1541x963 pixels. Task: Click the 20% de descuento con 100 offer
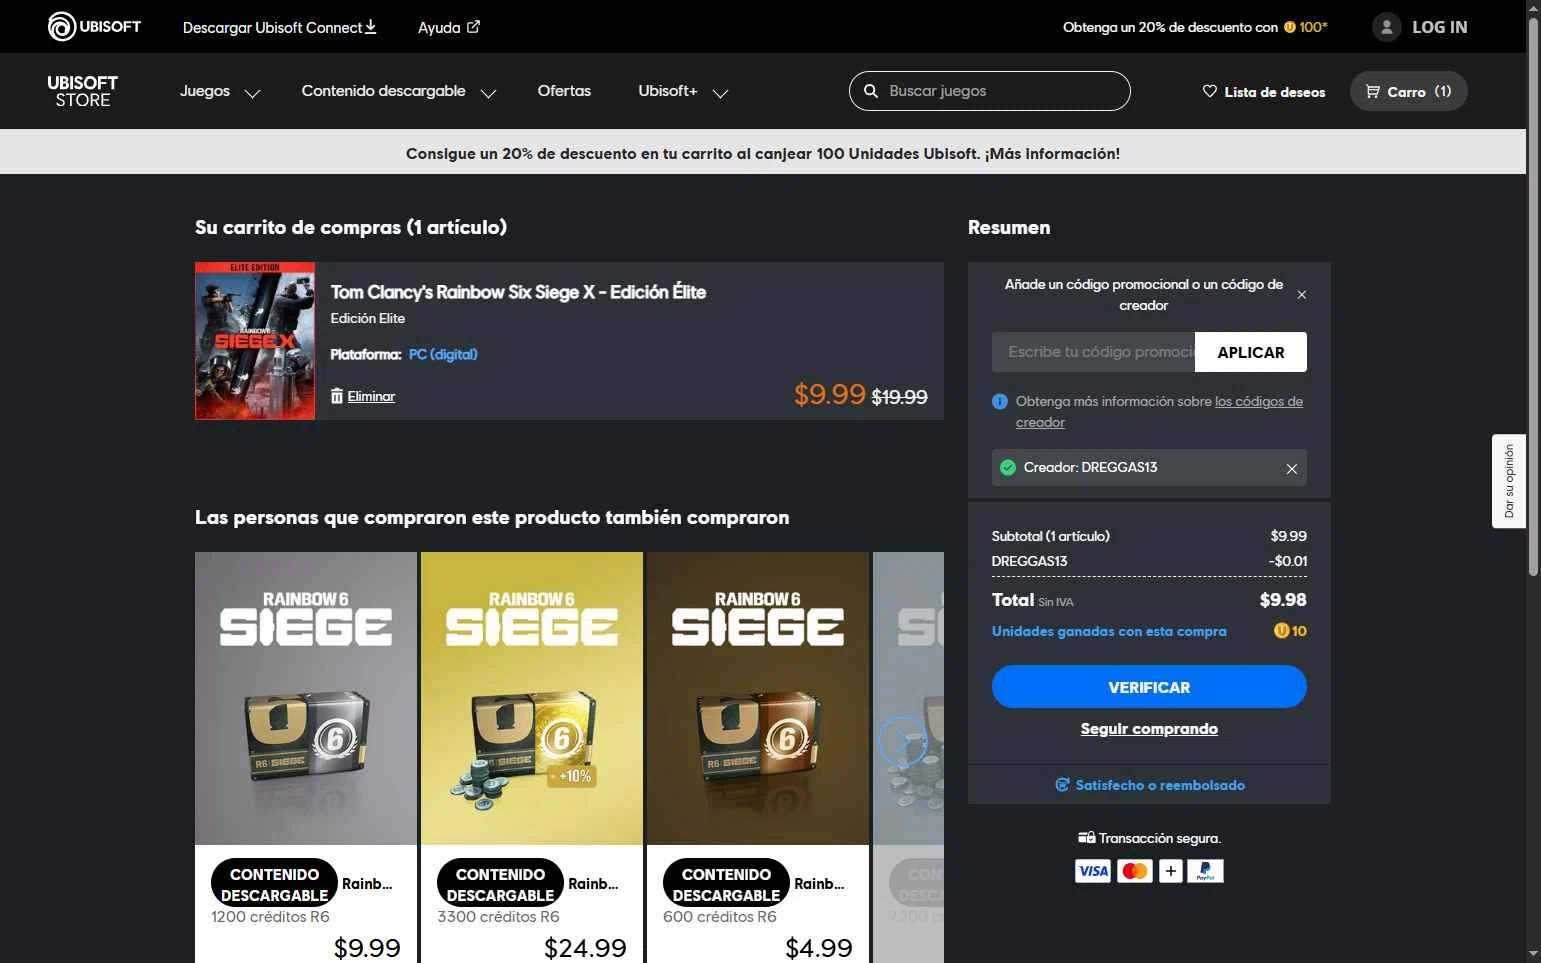pos(1195,27)
